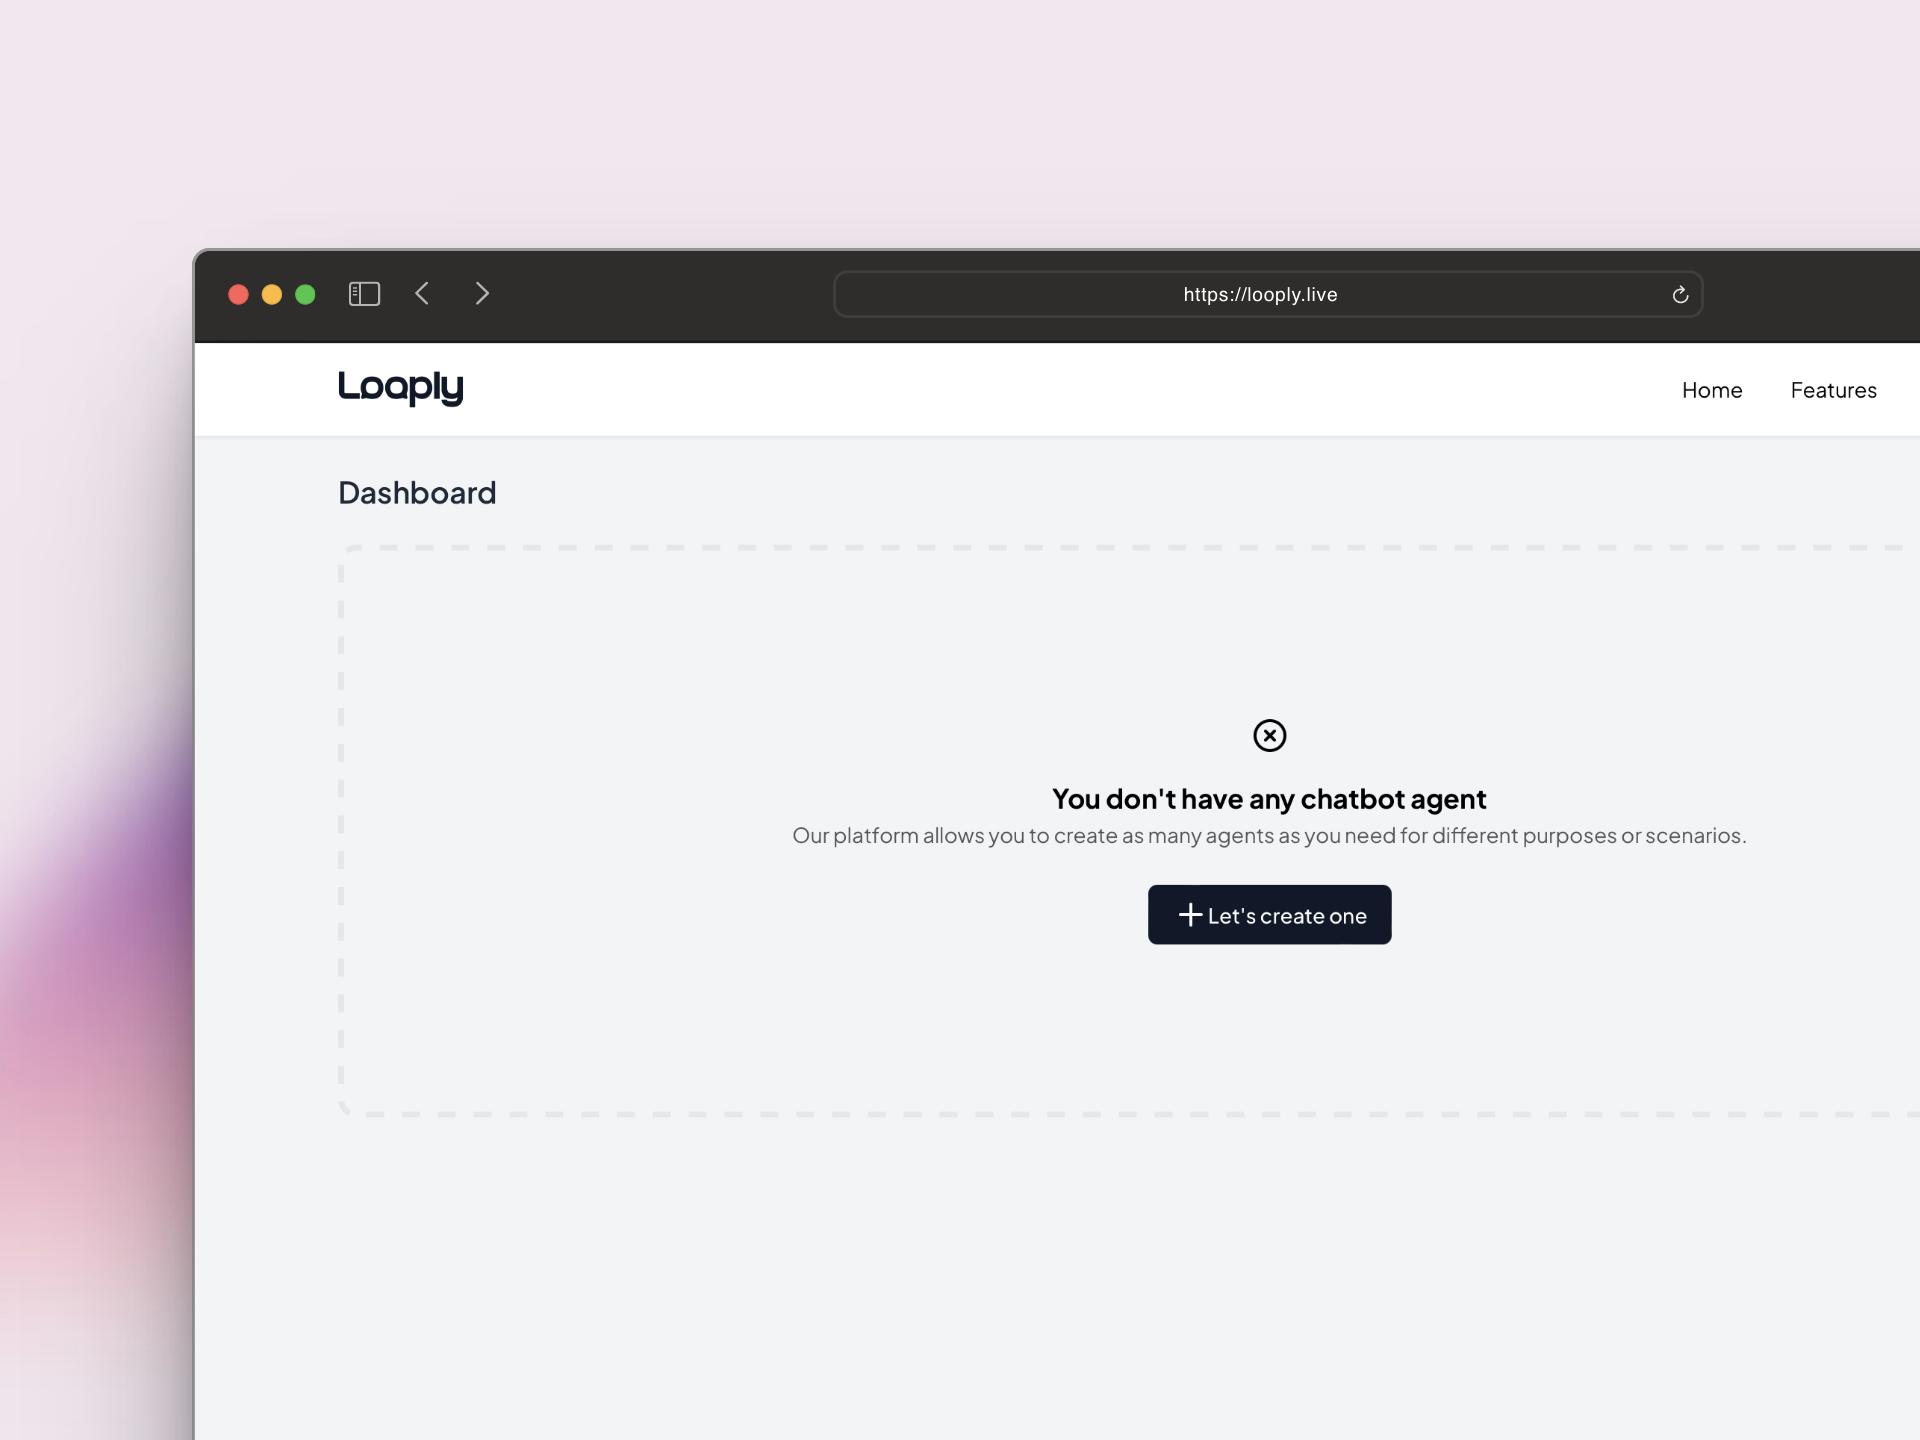Click the Loaply logo
The width and height of the screenshot is (1920, 1440).
[401, 388]
